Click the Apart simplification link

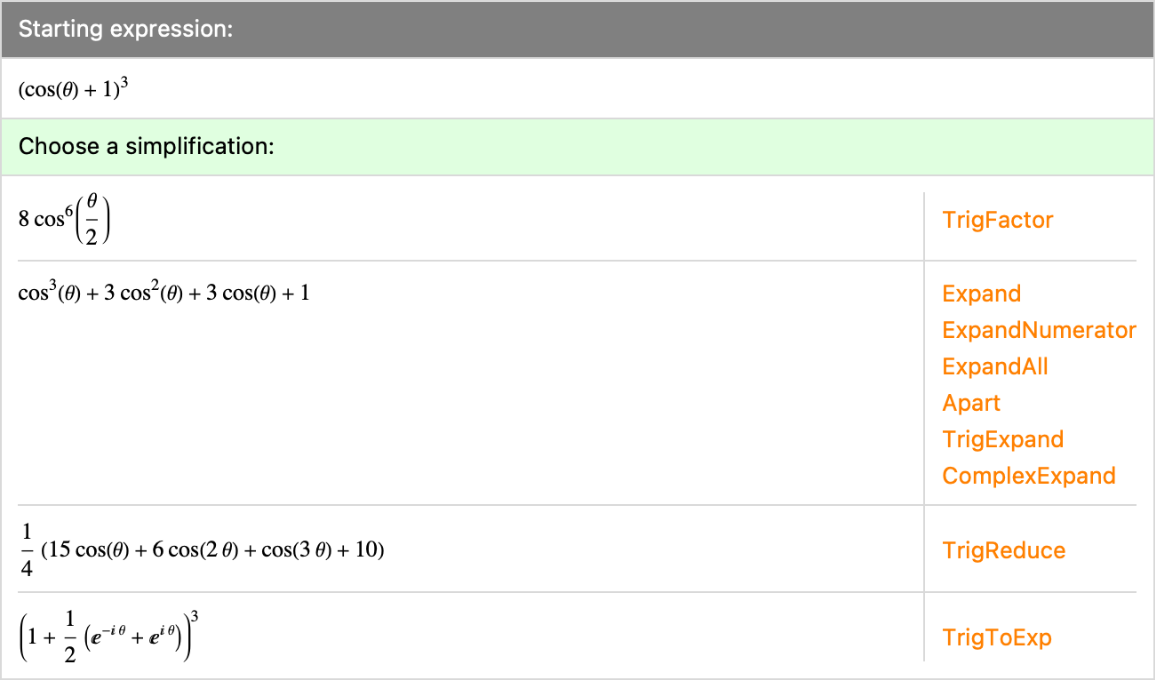coord(971,403)
